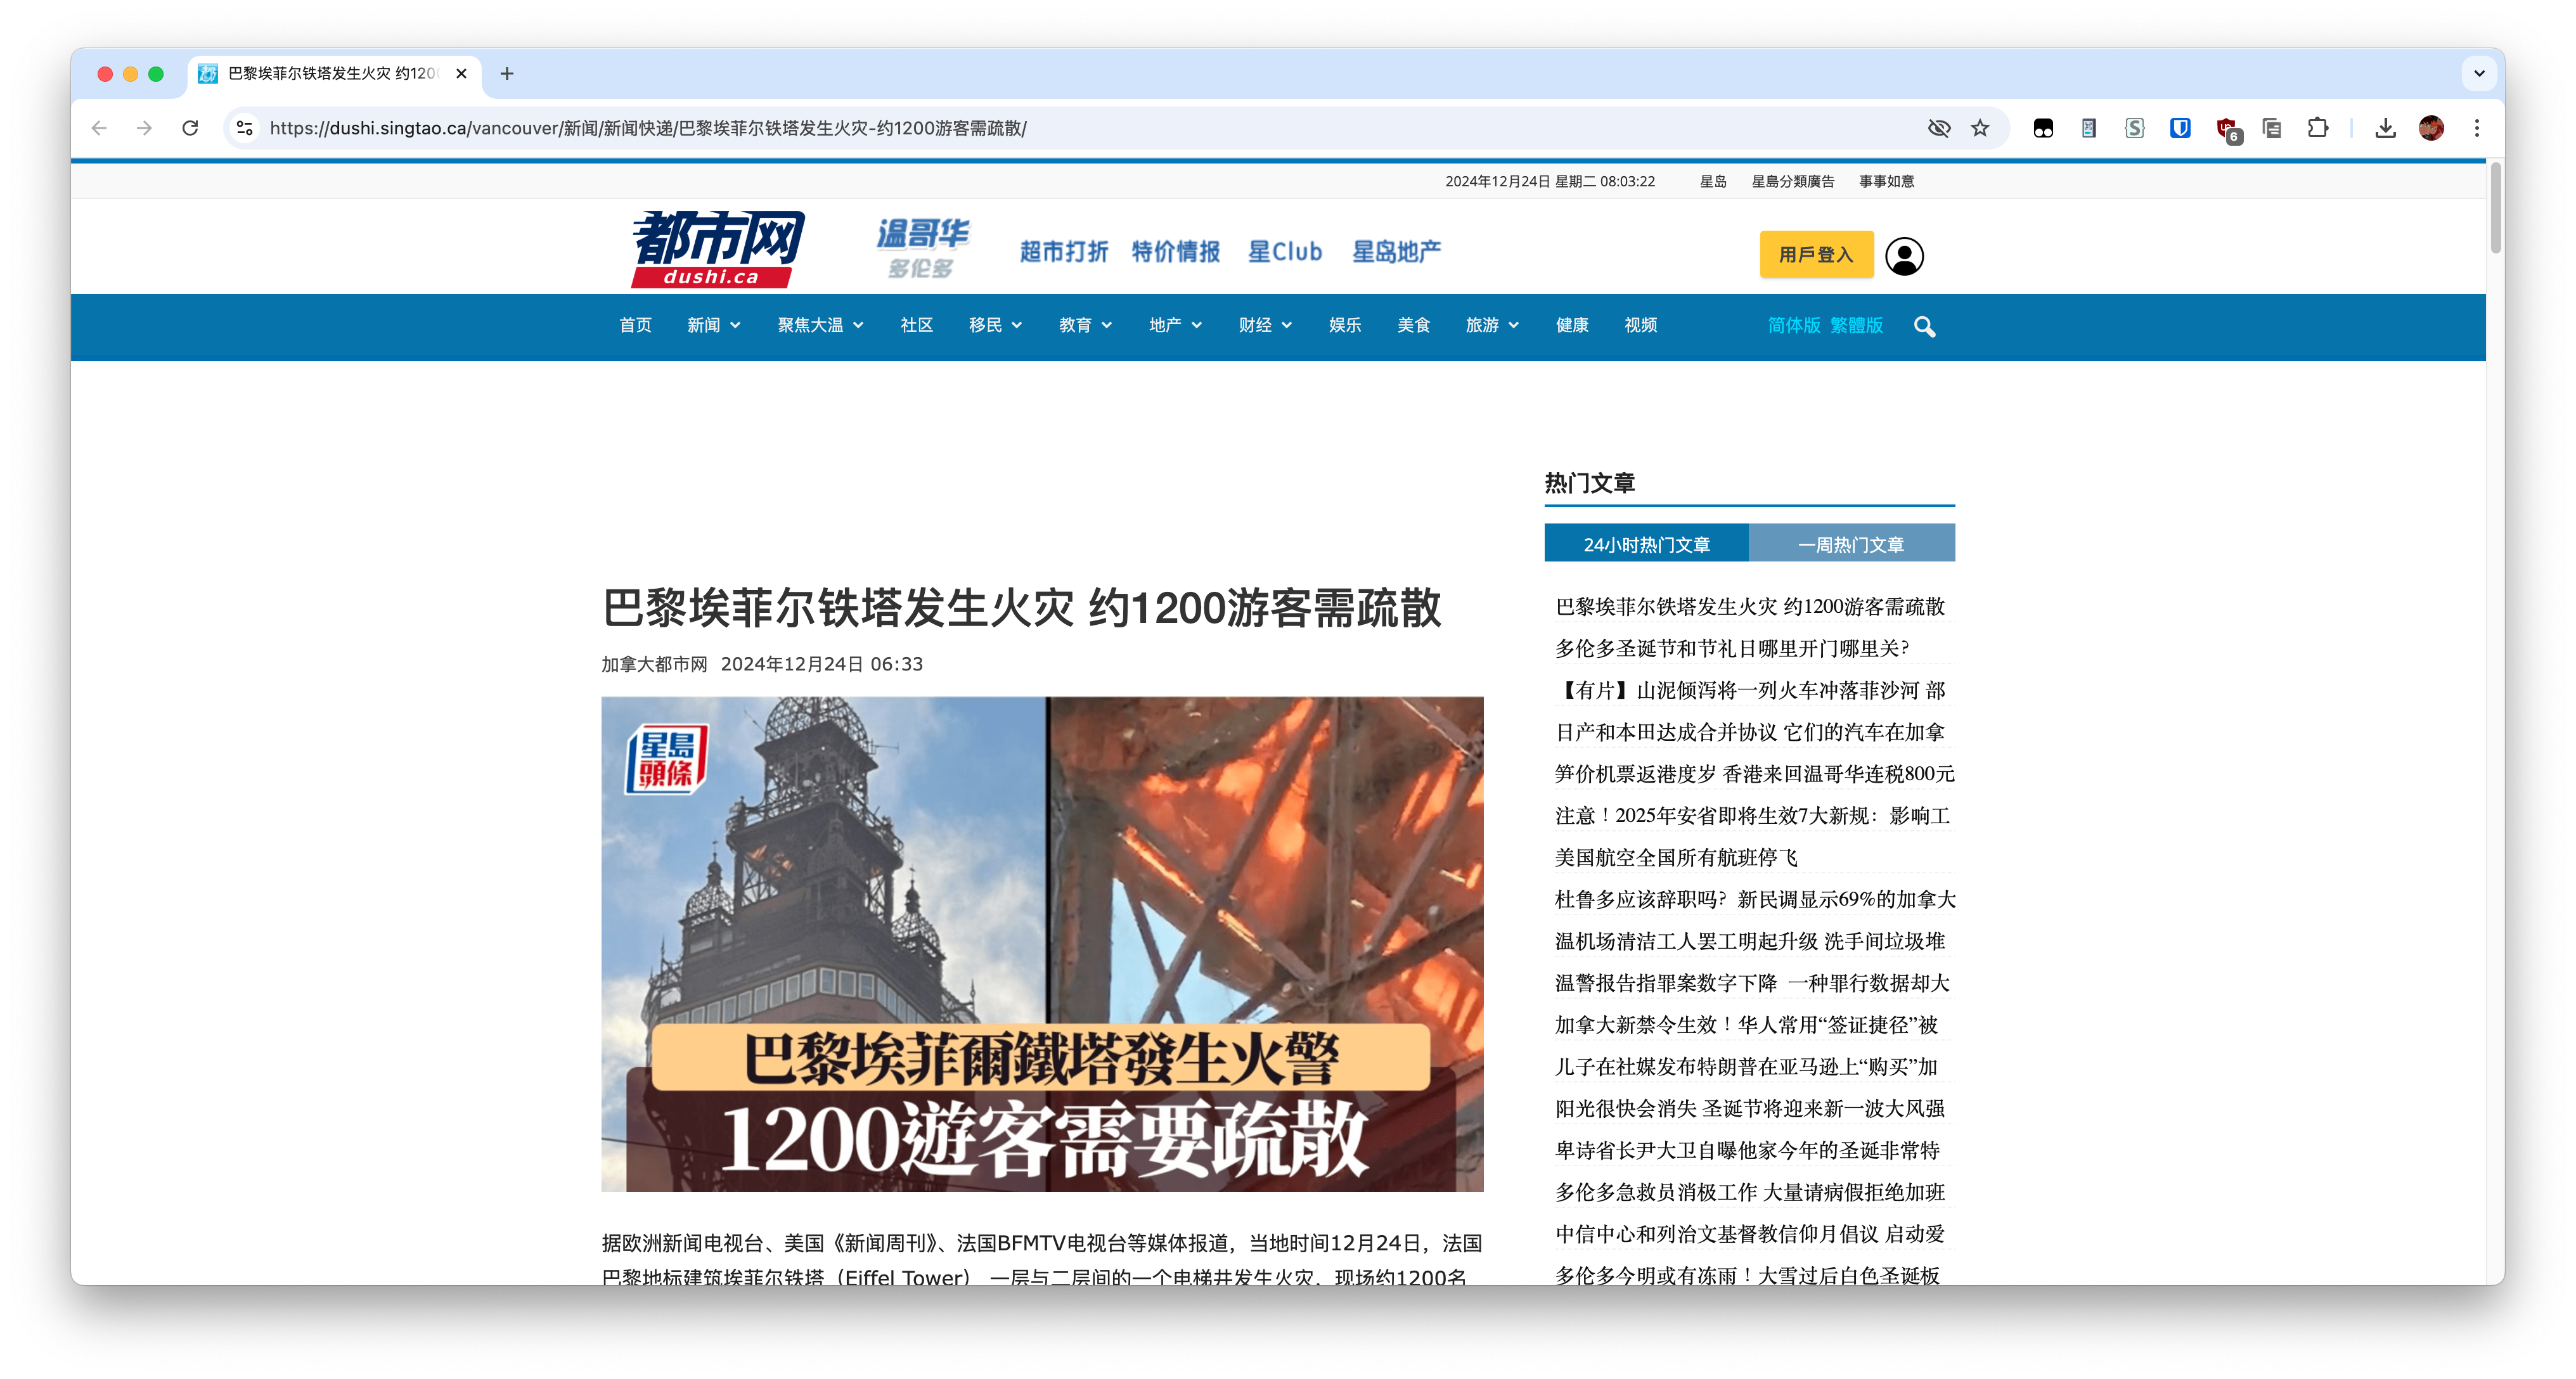
Task: Expand the 新闻 navigation dropdown
Action: pyautogui.click(x=713, y=325)
